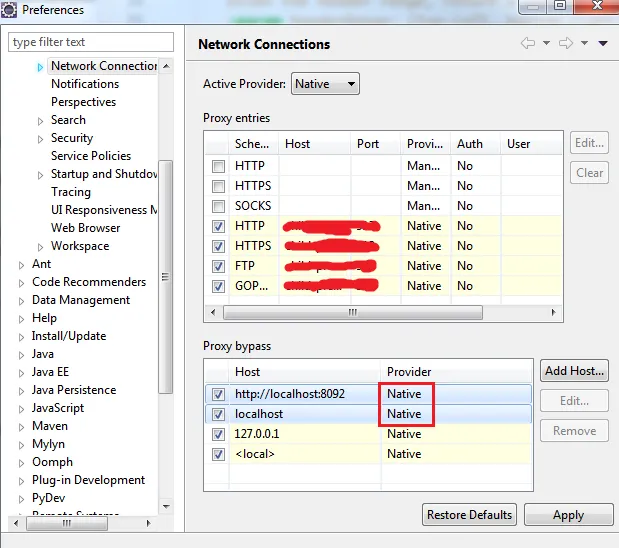Uncheck the <local> bypass checkbox
This screenshot has width=619, height=548.
click(218, 454)
